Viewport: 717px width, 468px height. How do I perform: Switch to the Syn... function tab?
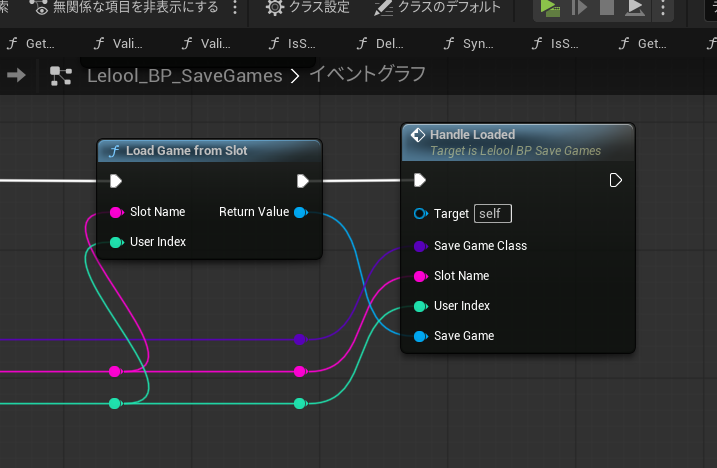tap(469, 43)
